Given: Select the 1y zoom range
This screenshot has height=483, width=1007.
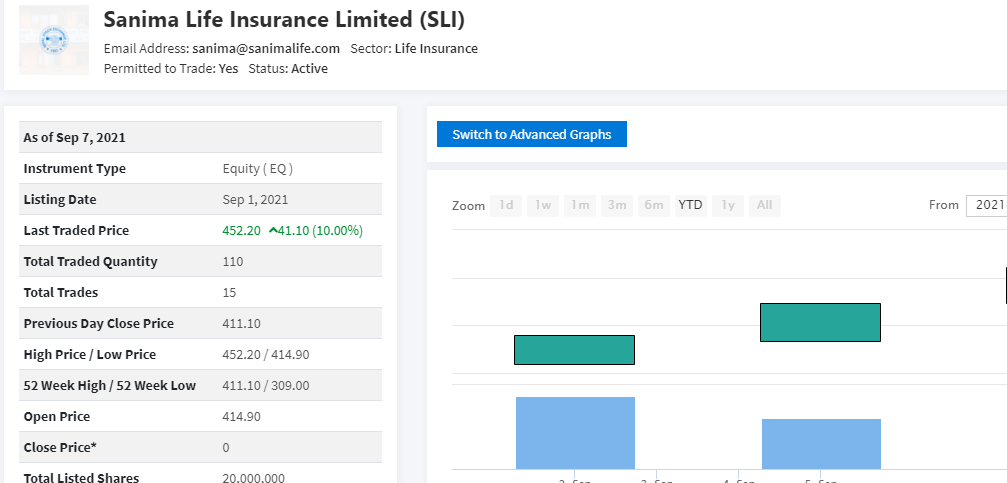Looking at the screenshot, I should [x=728, y=206].
